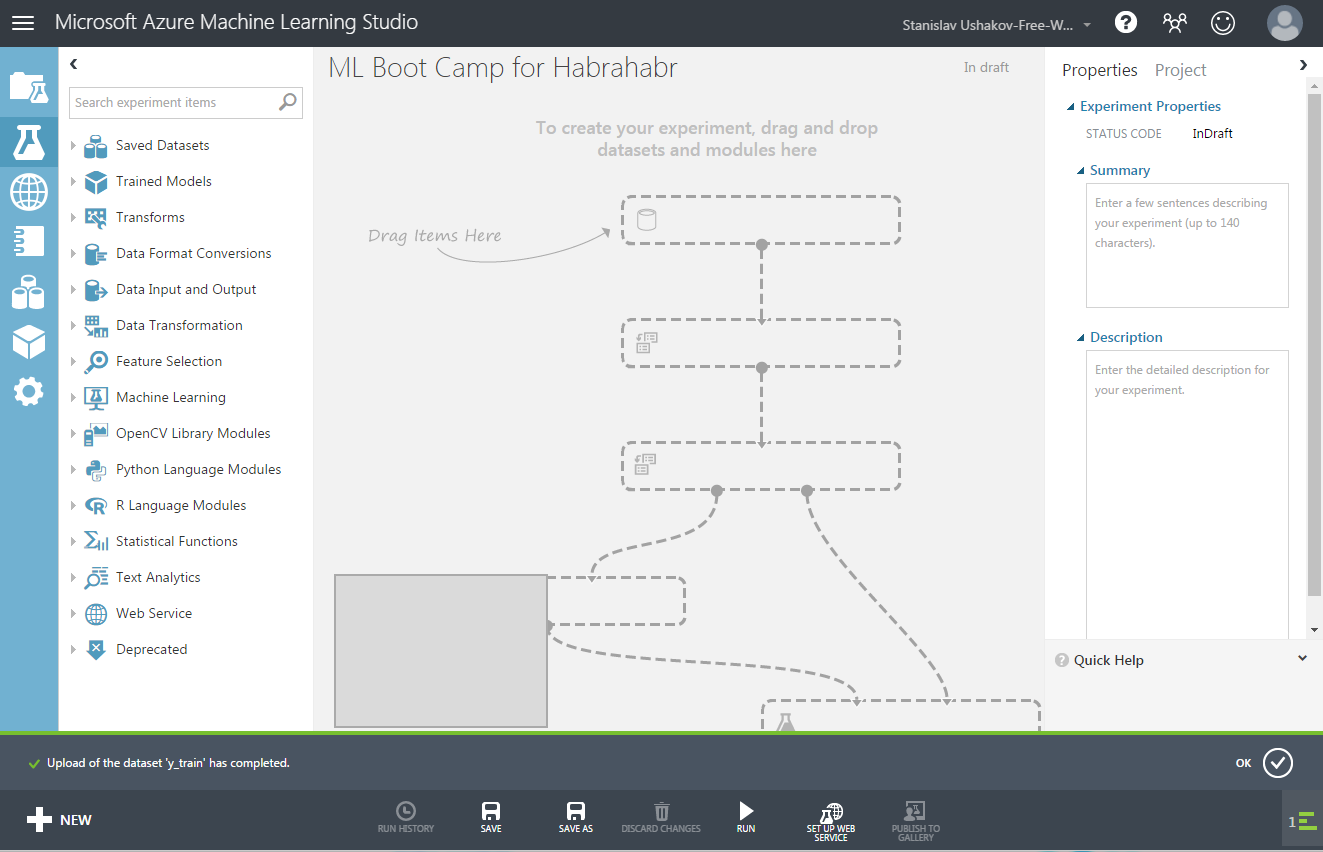
Task: Click the R Language Modules icon
Action: 96,506
